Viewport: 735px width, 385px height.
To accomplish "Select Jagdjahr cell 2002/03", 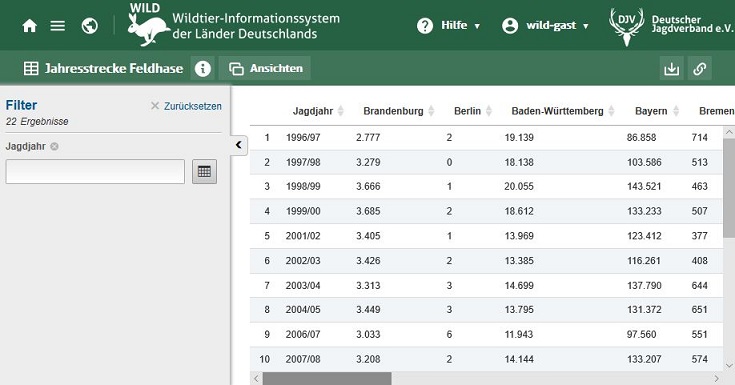I will 303,261.
